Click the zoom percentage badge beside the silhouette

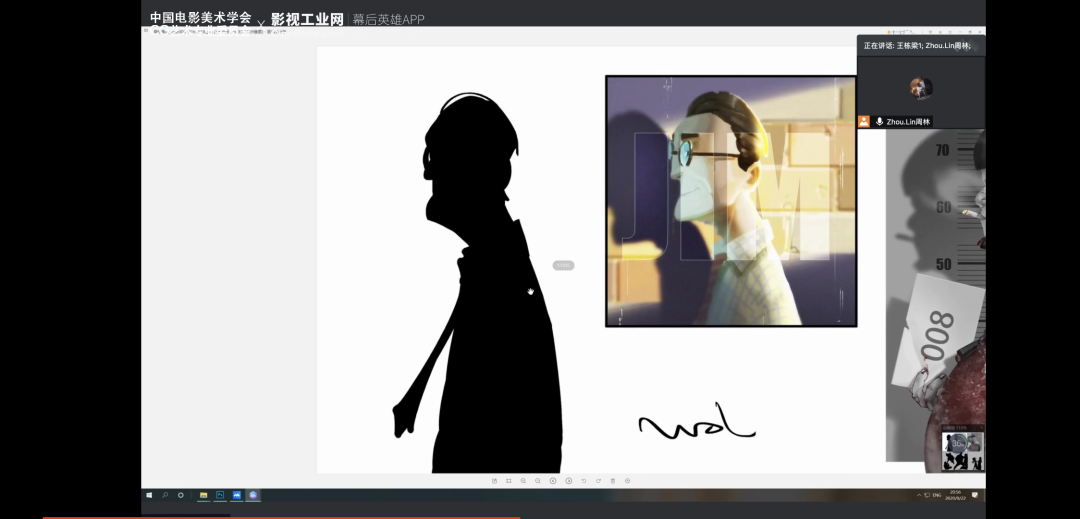563,265
